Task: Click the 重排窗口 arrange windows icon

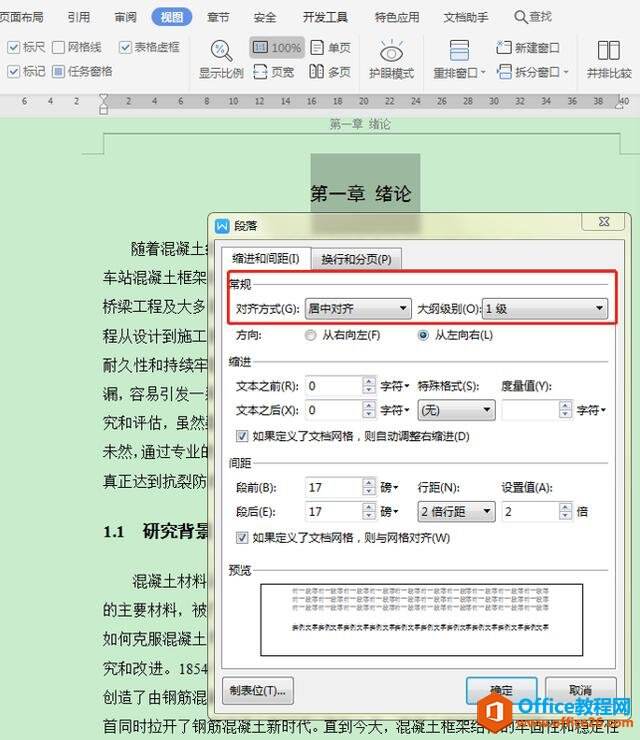Action: tap(459, 50)
